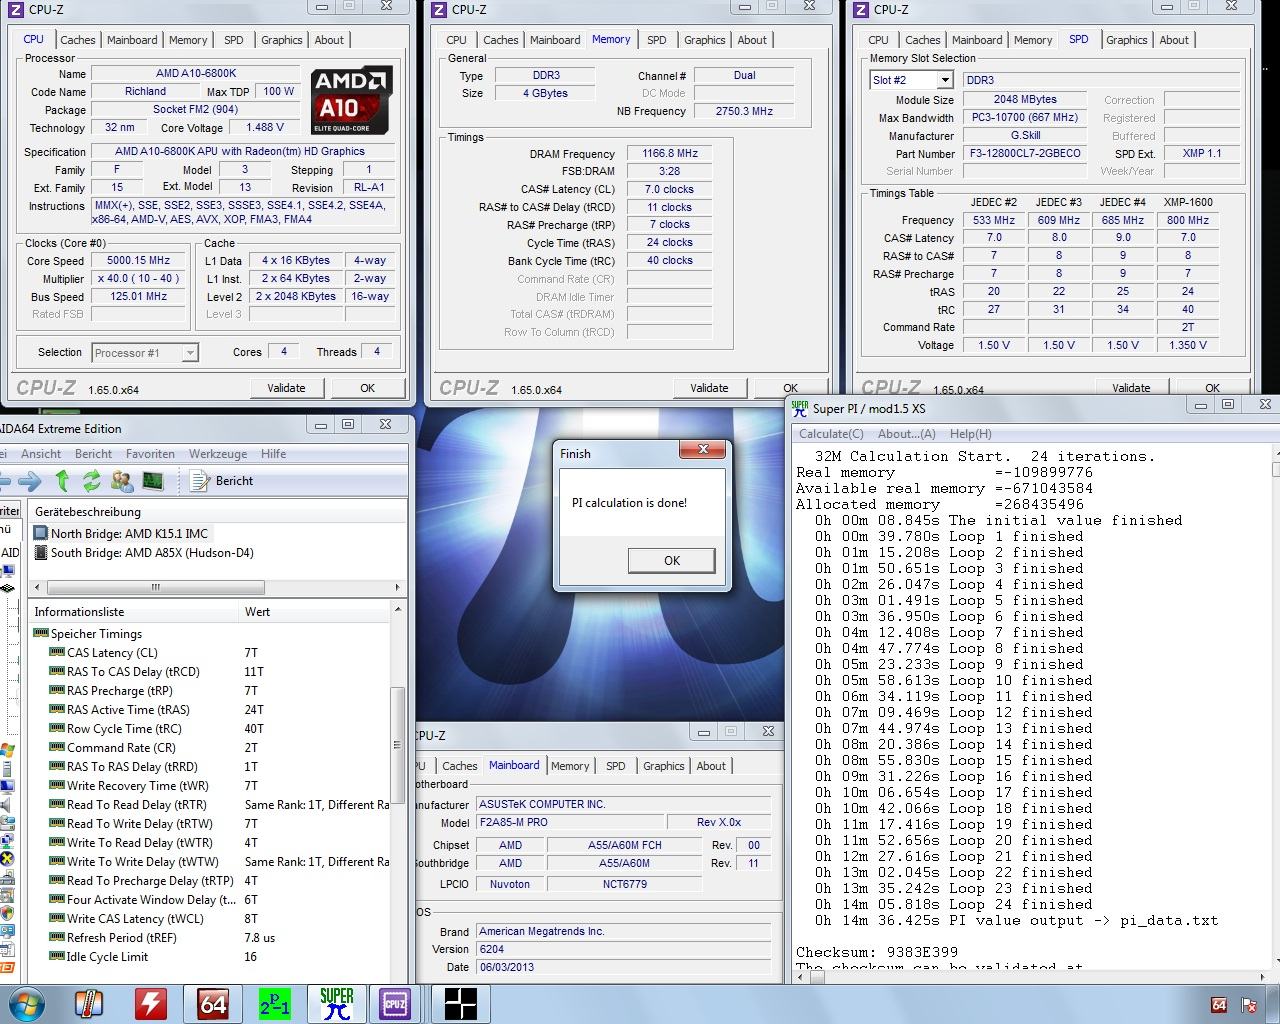
Task: Click the green up arrow in AIDA64 toolbar
Action: click(x=62, y=481)
